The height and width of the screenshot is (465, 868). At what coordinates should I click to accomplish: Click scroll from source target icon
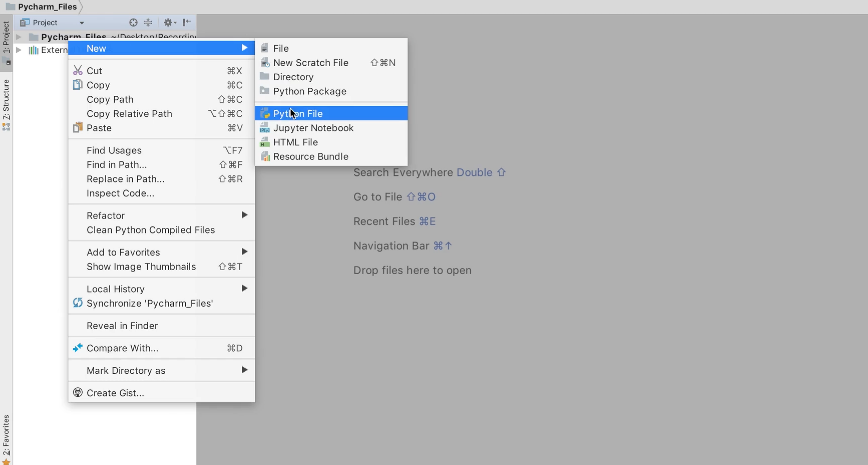[133, 23]
